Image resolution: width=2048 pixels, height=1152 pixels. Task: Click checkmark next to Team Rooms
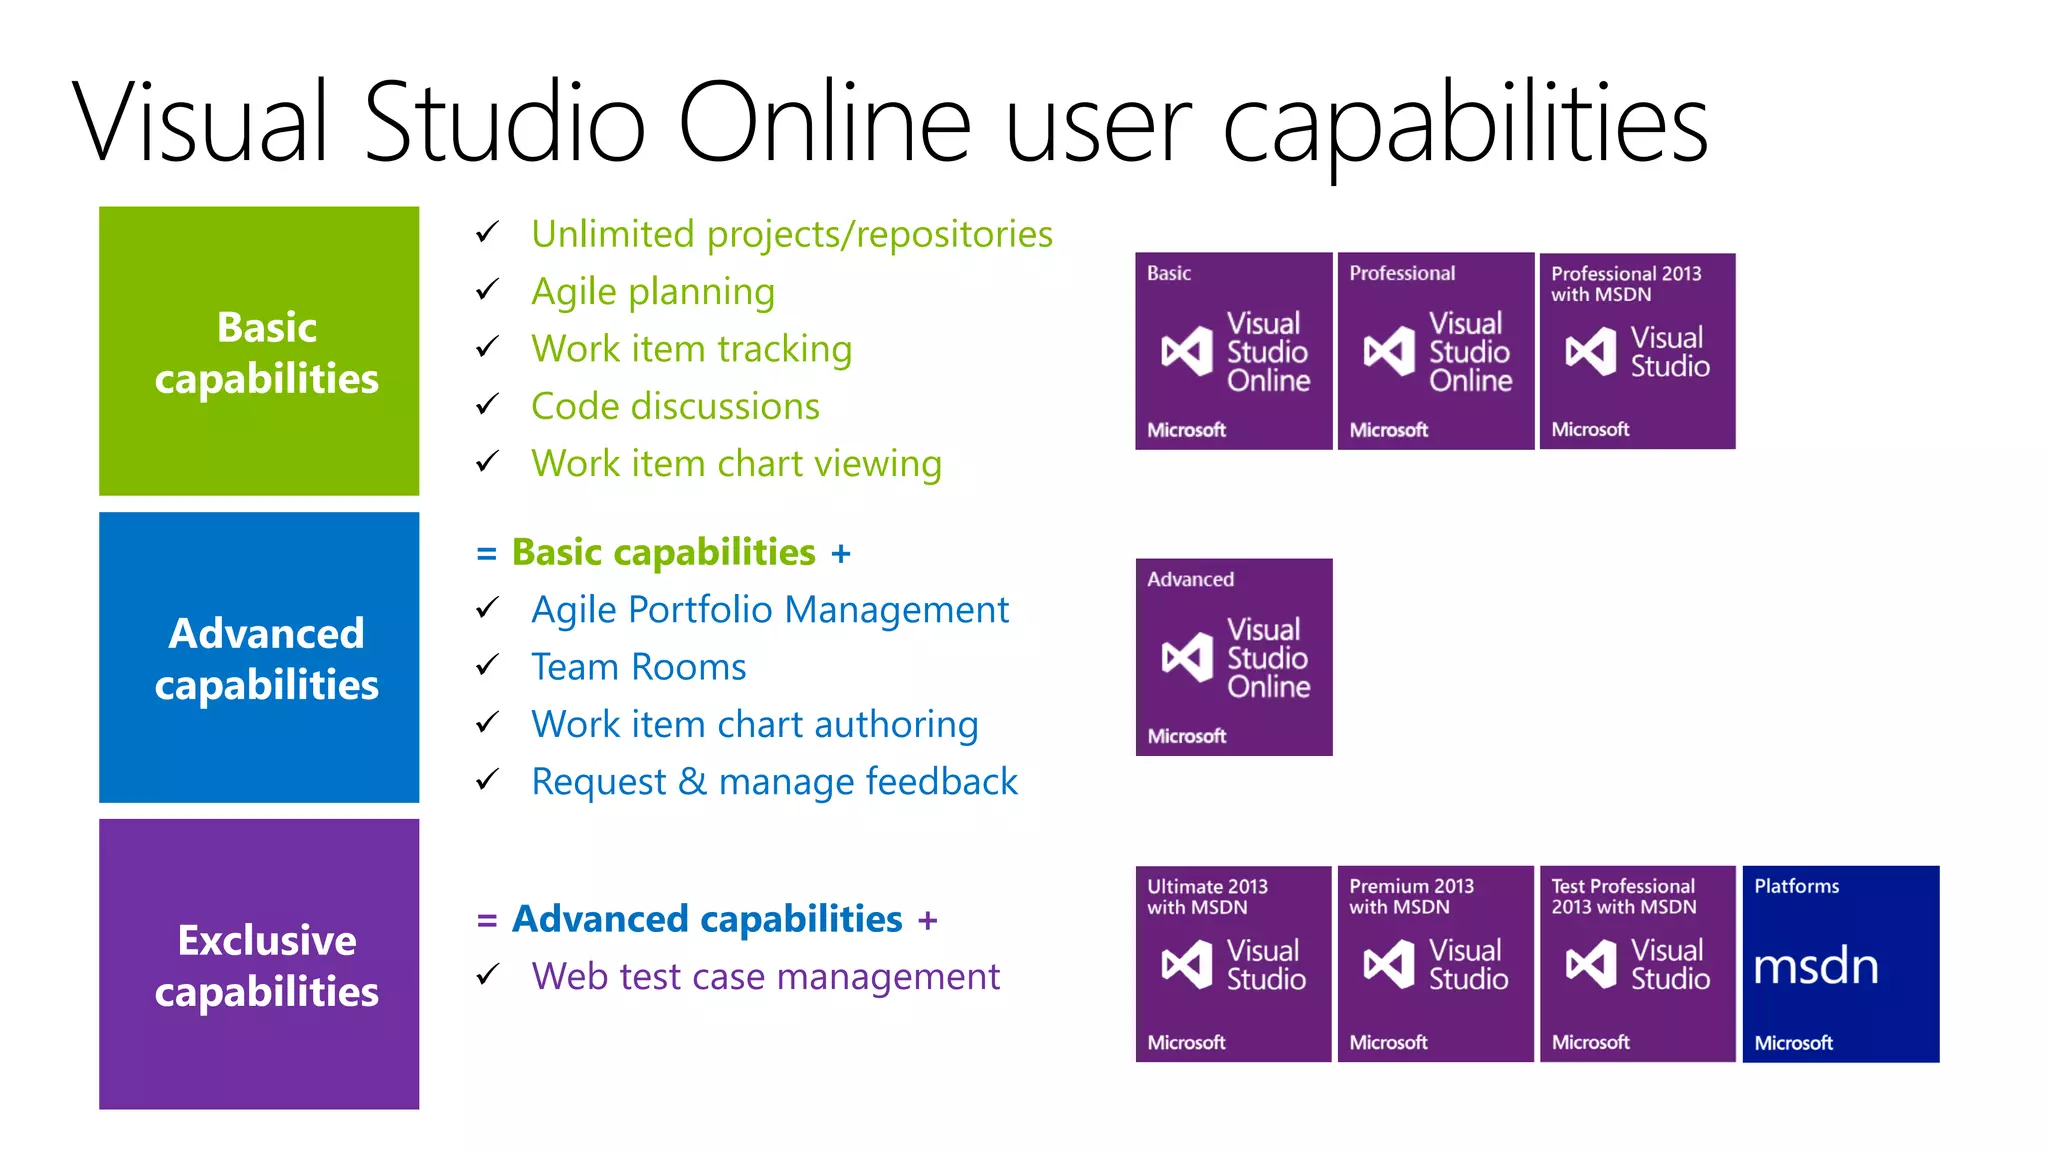(487, 665)
